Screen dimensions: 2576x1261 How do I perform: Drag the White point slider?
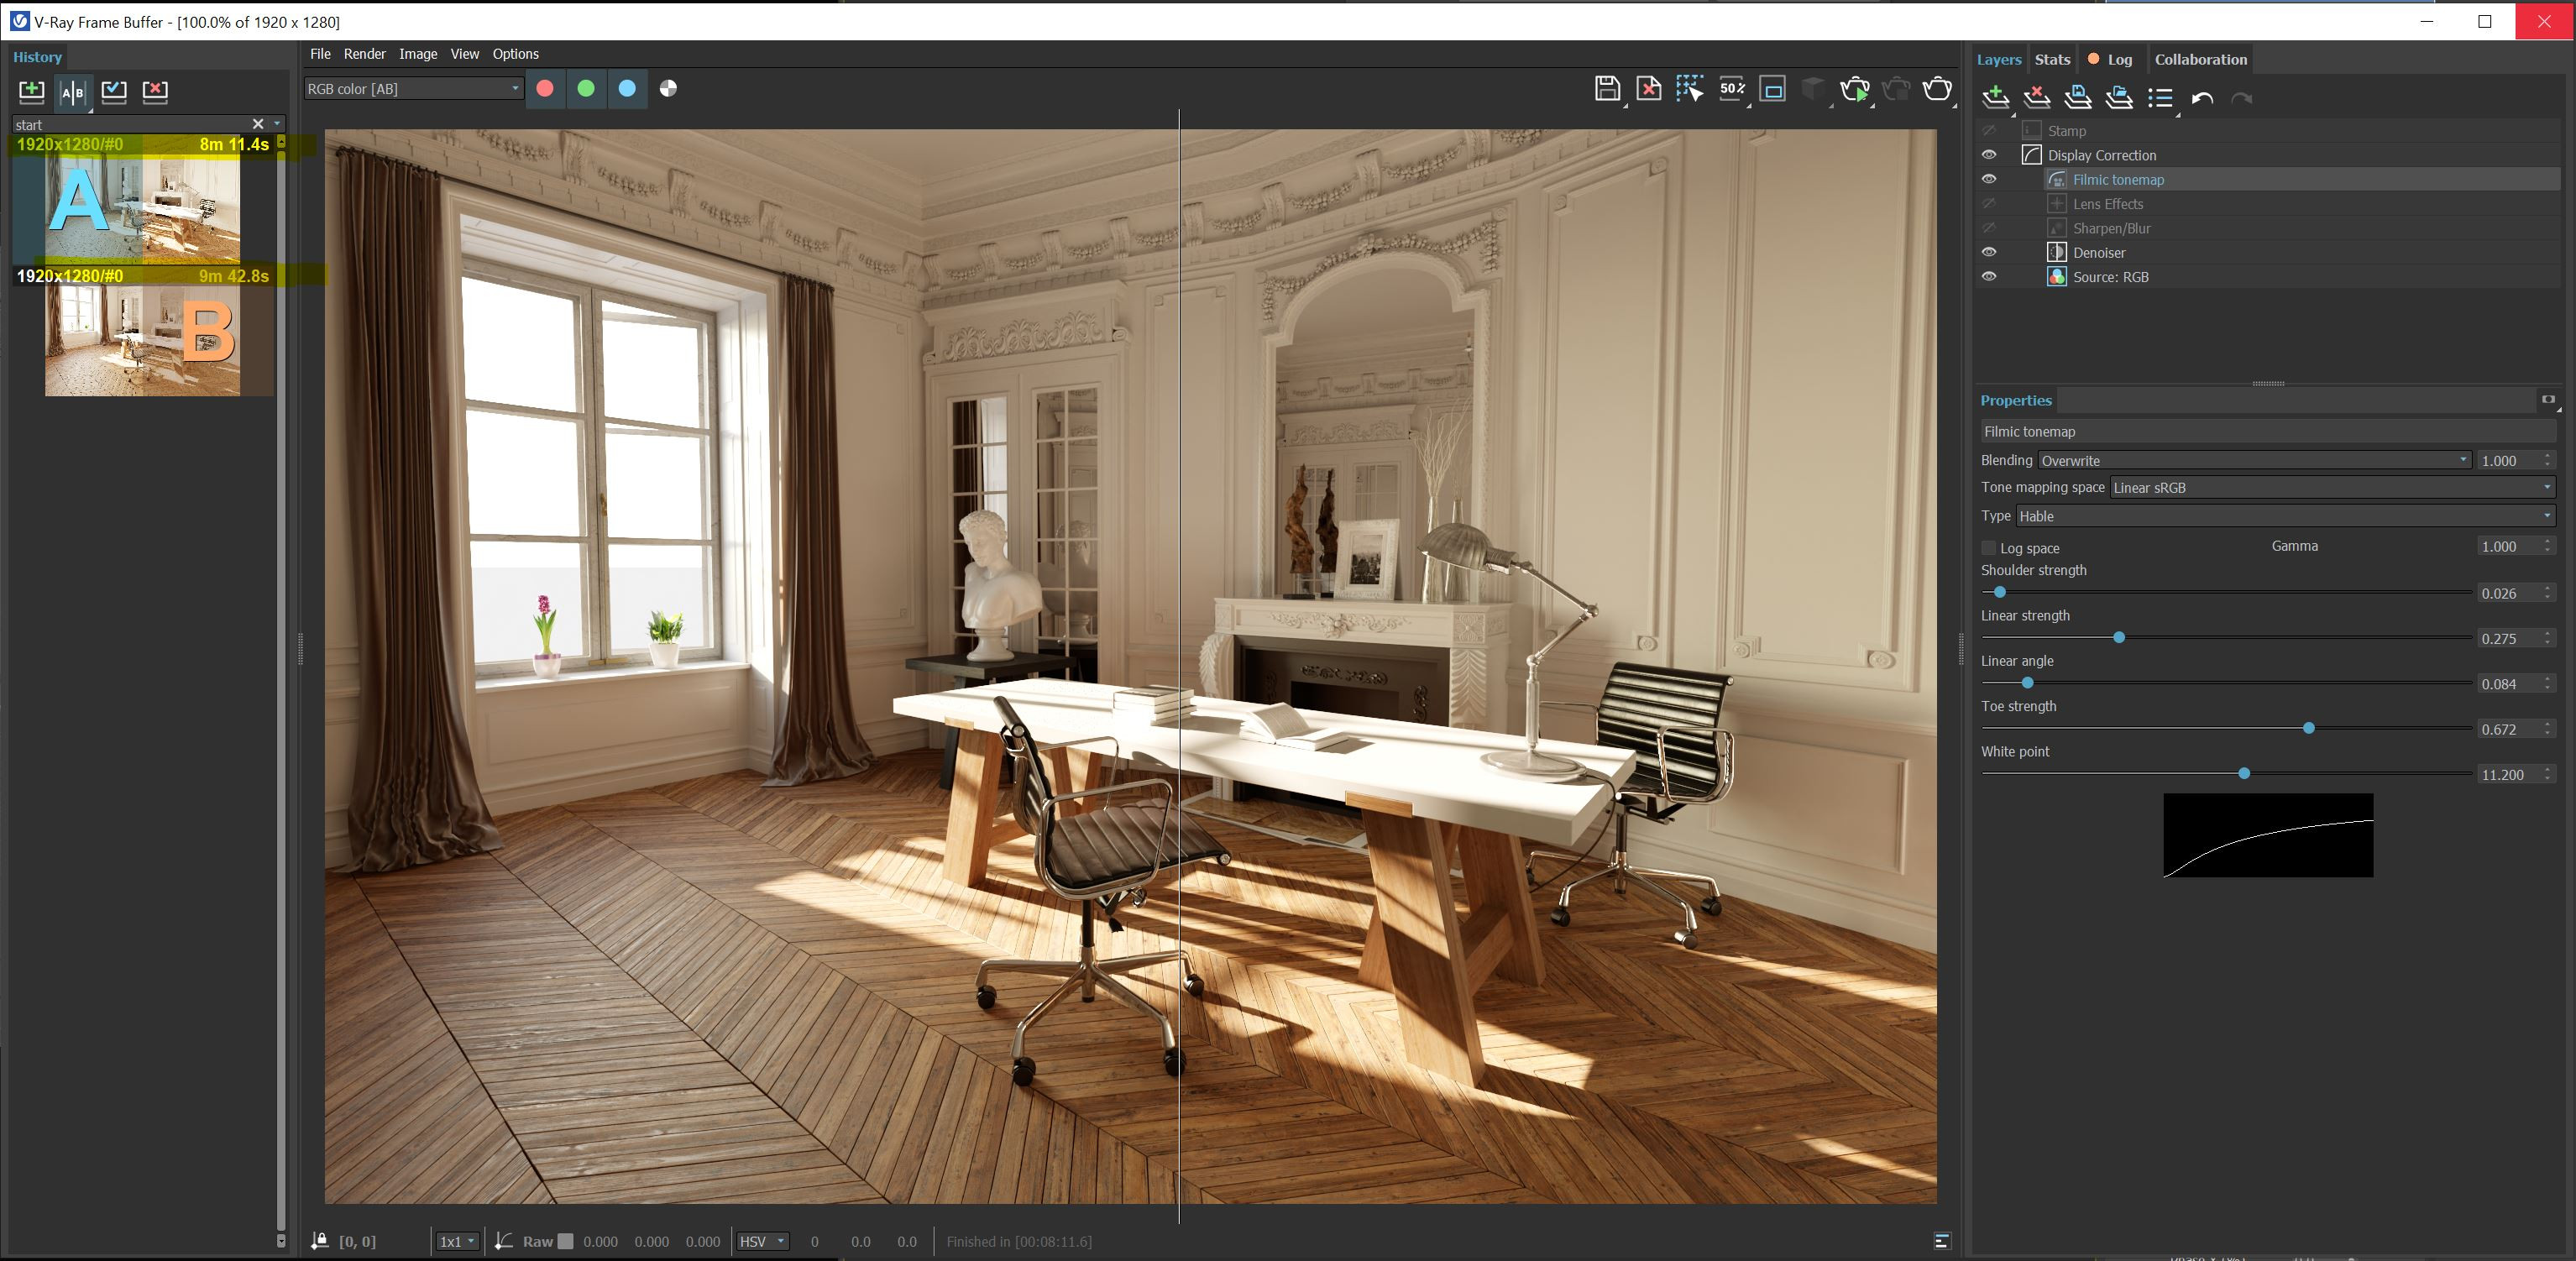(2244, 772)
